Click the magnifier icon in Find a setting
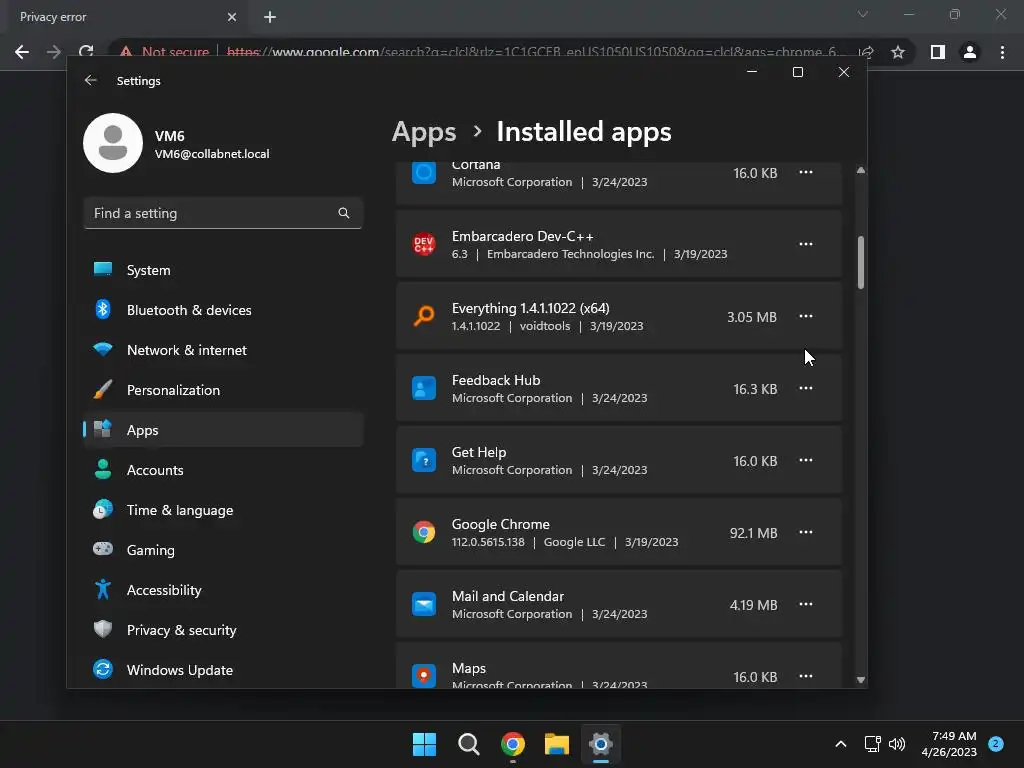 (x=344, y=213)
